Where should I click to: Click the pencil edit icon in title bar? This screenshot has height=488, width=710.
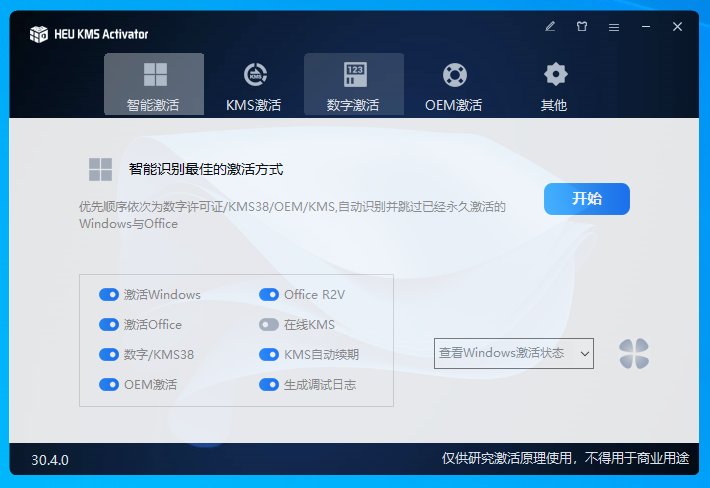click(550, 27)
